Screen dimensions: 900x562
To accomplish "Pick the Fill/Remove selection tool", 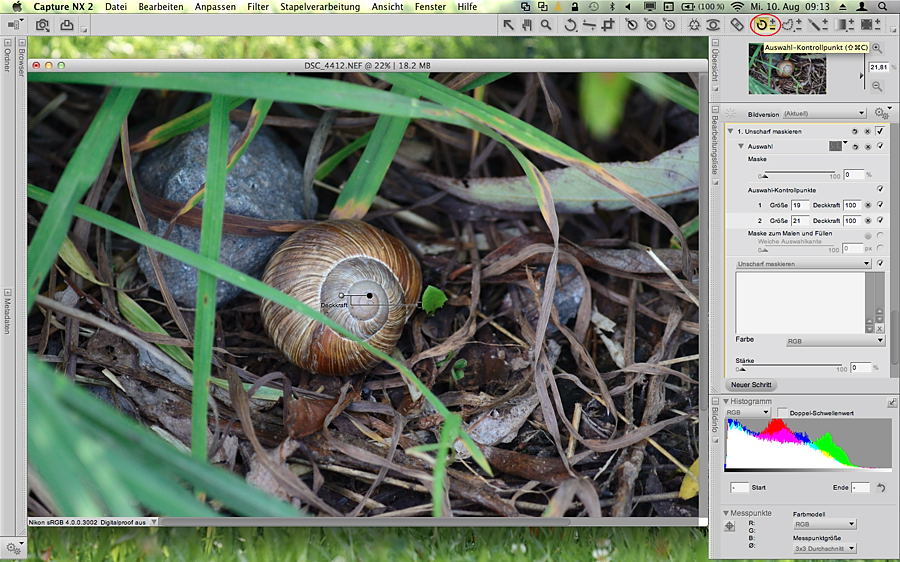I will pos(870,25).
